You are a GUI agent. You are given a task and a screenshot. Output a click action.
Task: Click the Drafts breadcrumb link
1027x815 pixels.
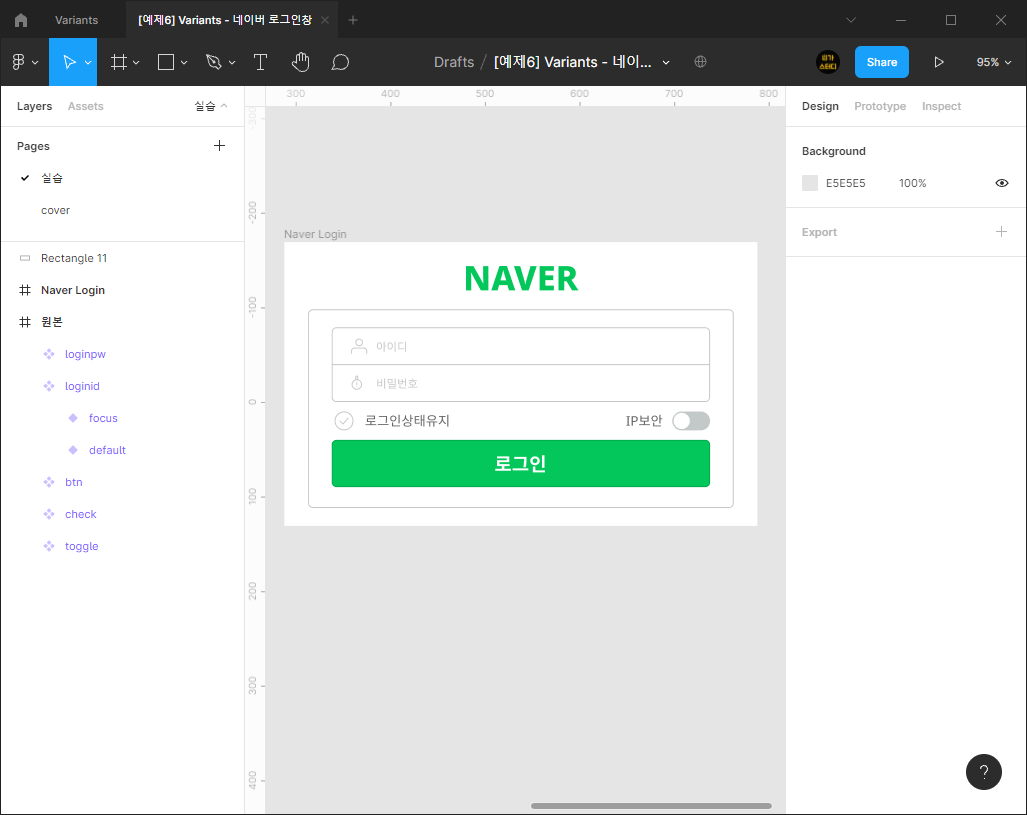point(454,62)
